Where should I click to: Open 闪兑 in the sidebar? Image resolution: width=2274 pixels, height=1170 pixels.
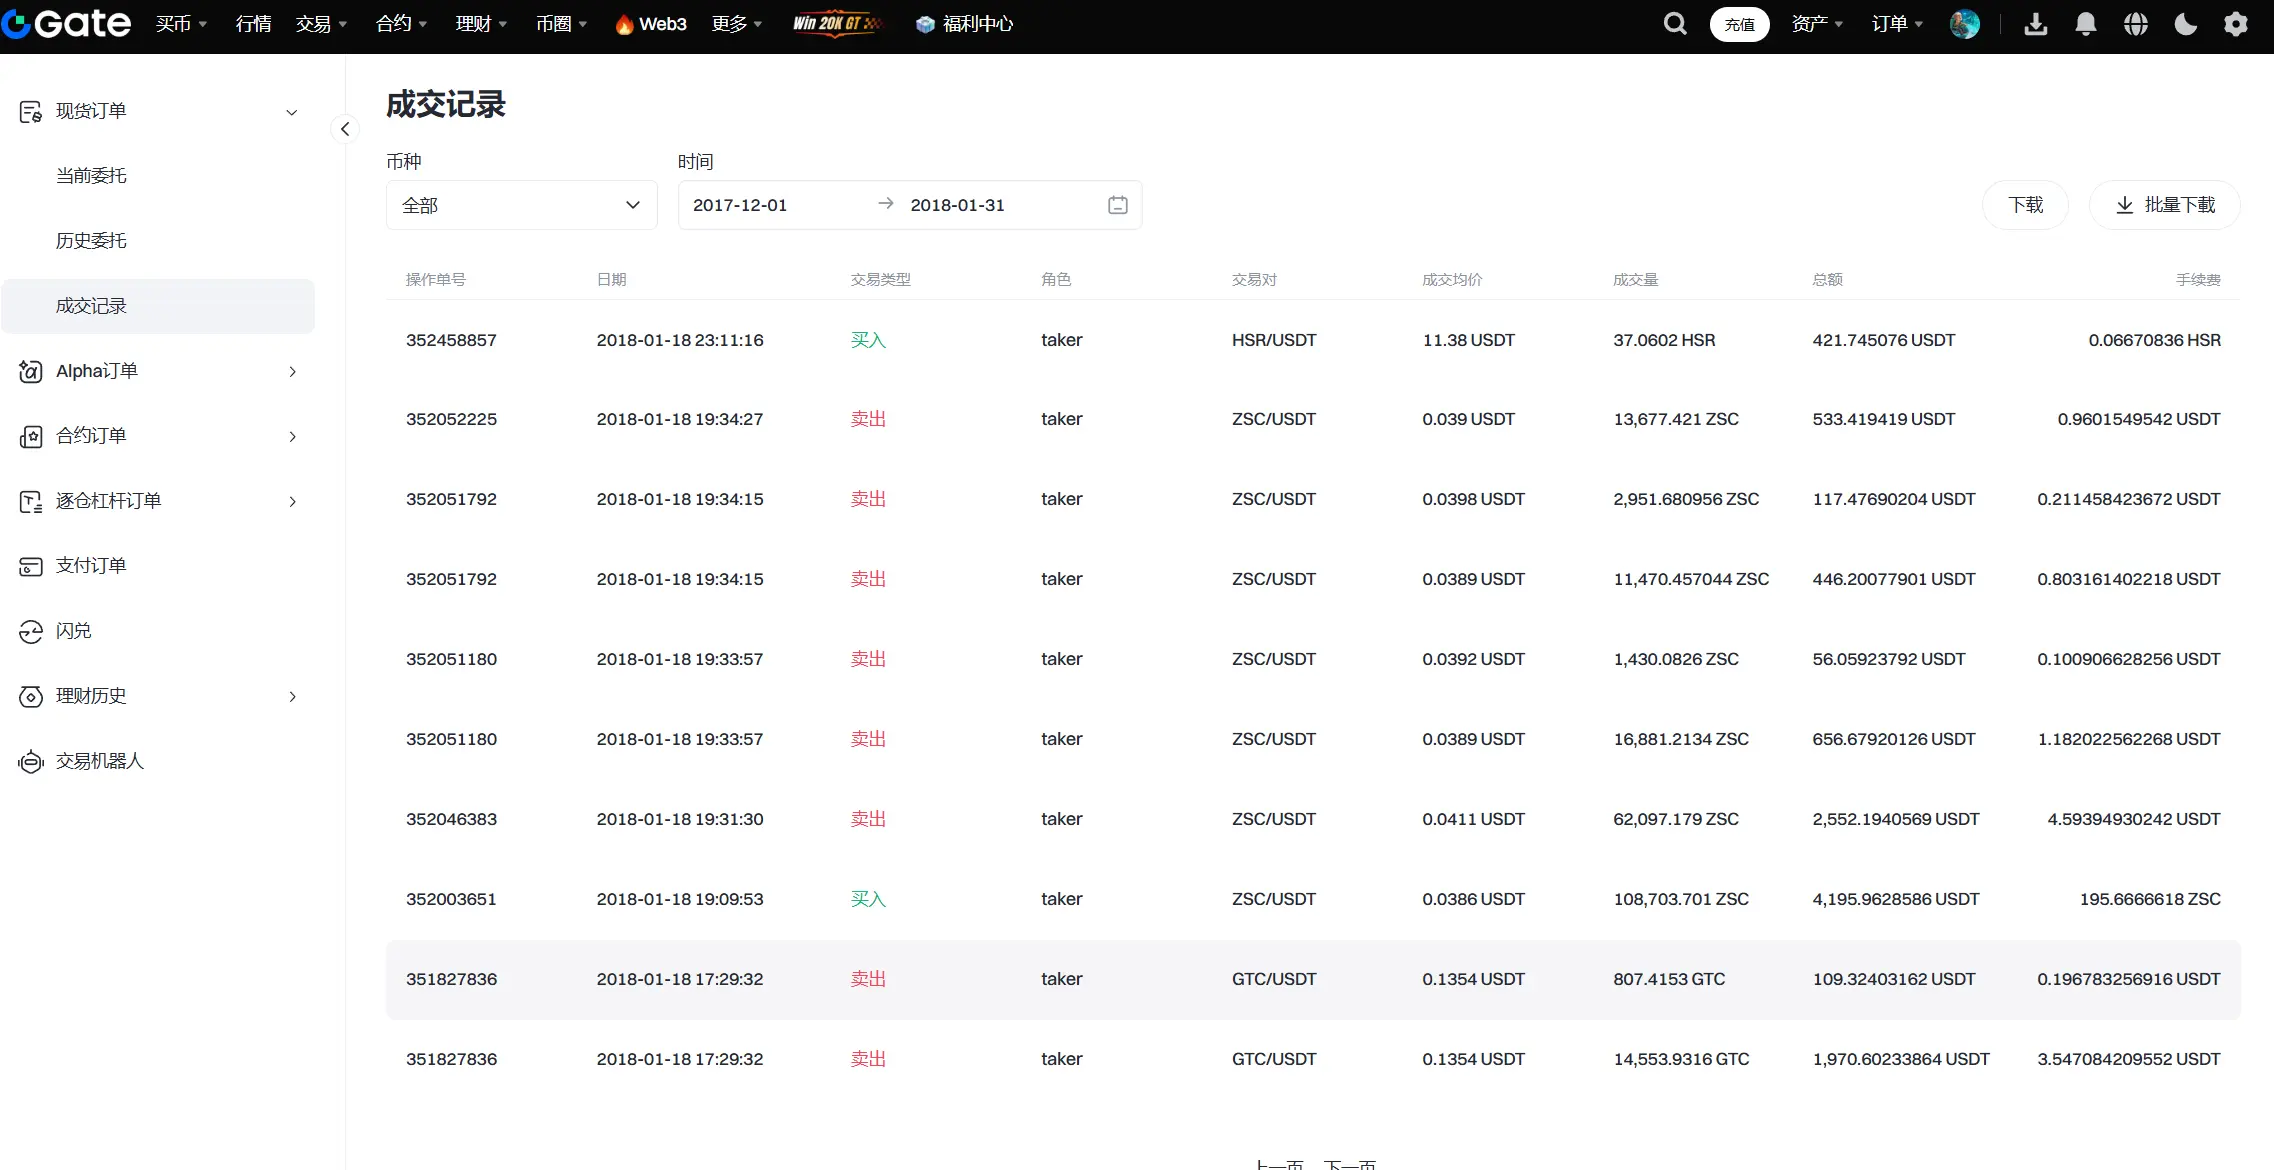tap(74, 631)
